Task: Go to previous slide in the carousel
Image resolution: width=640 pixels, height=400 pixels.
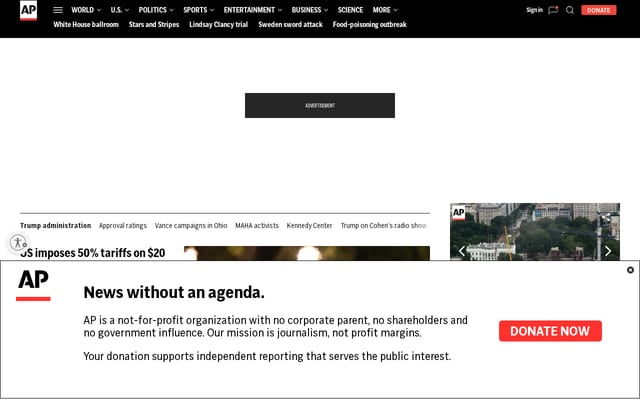Action: pos(462,251)
